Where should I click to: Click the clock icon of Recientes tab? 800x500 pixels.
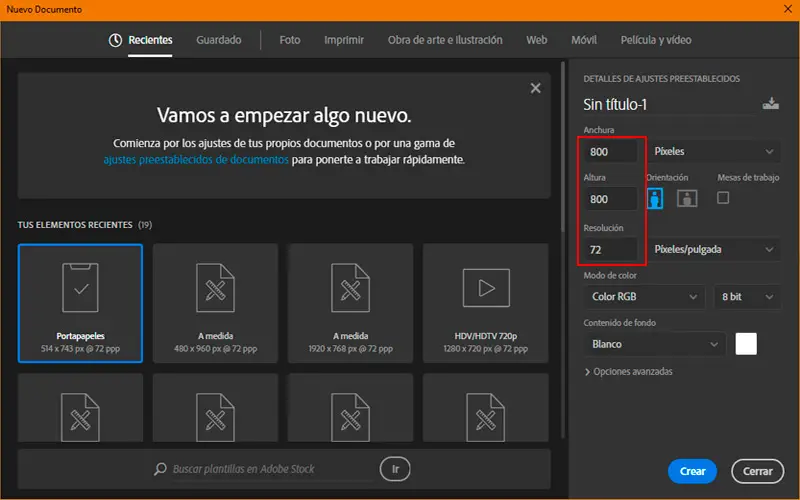(115, 40)
